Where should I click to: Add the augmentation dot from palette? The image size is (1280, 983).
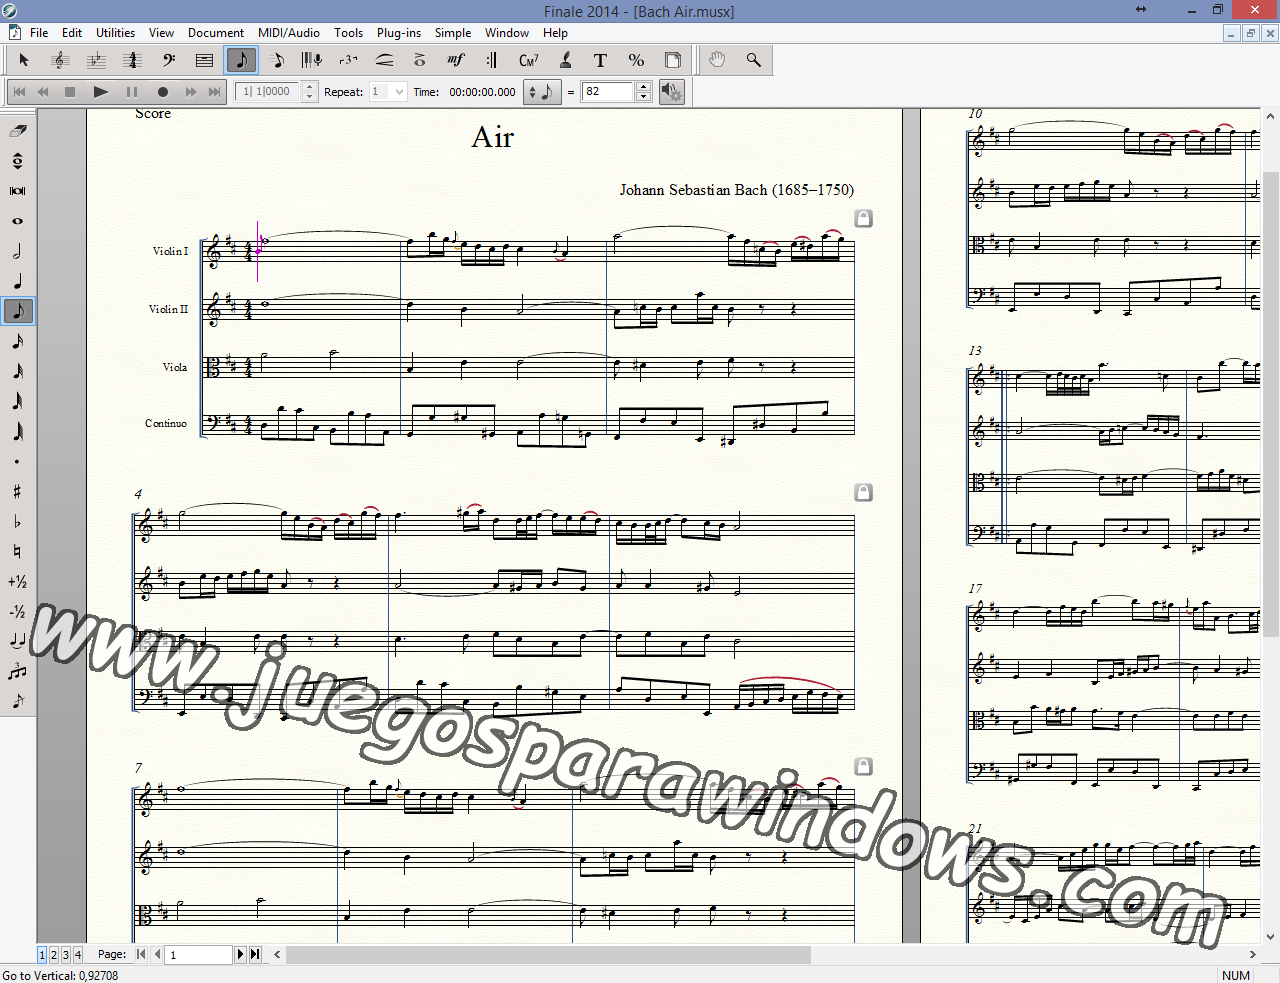[18, 461]
